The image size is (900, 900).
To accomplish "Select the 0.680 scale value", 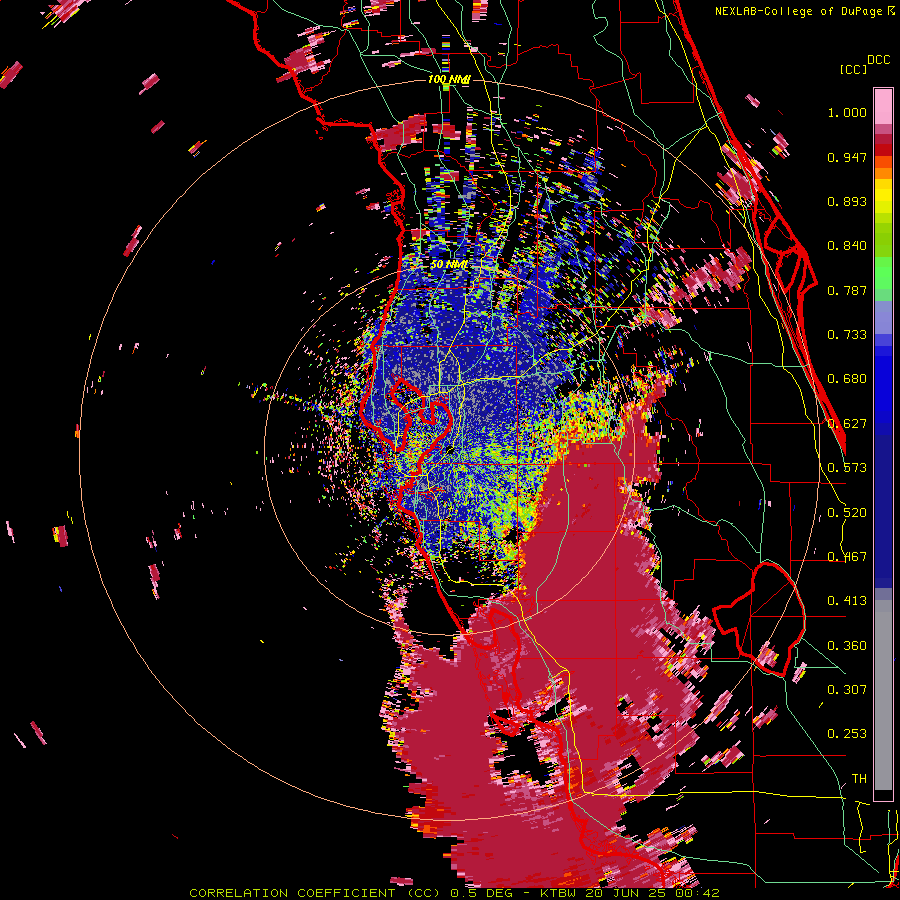I will point(847,379).
